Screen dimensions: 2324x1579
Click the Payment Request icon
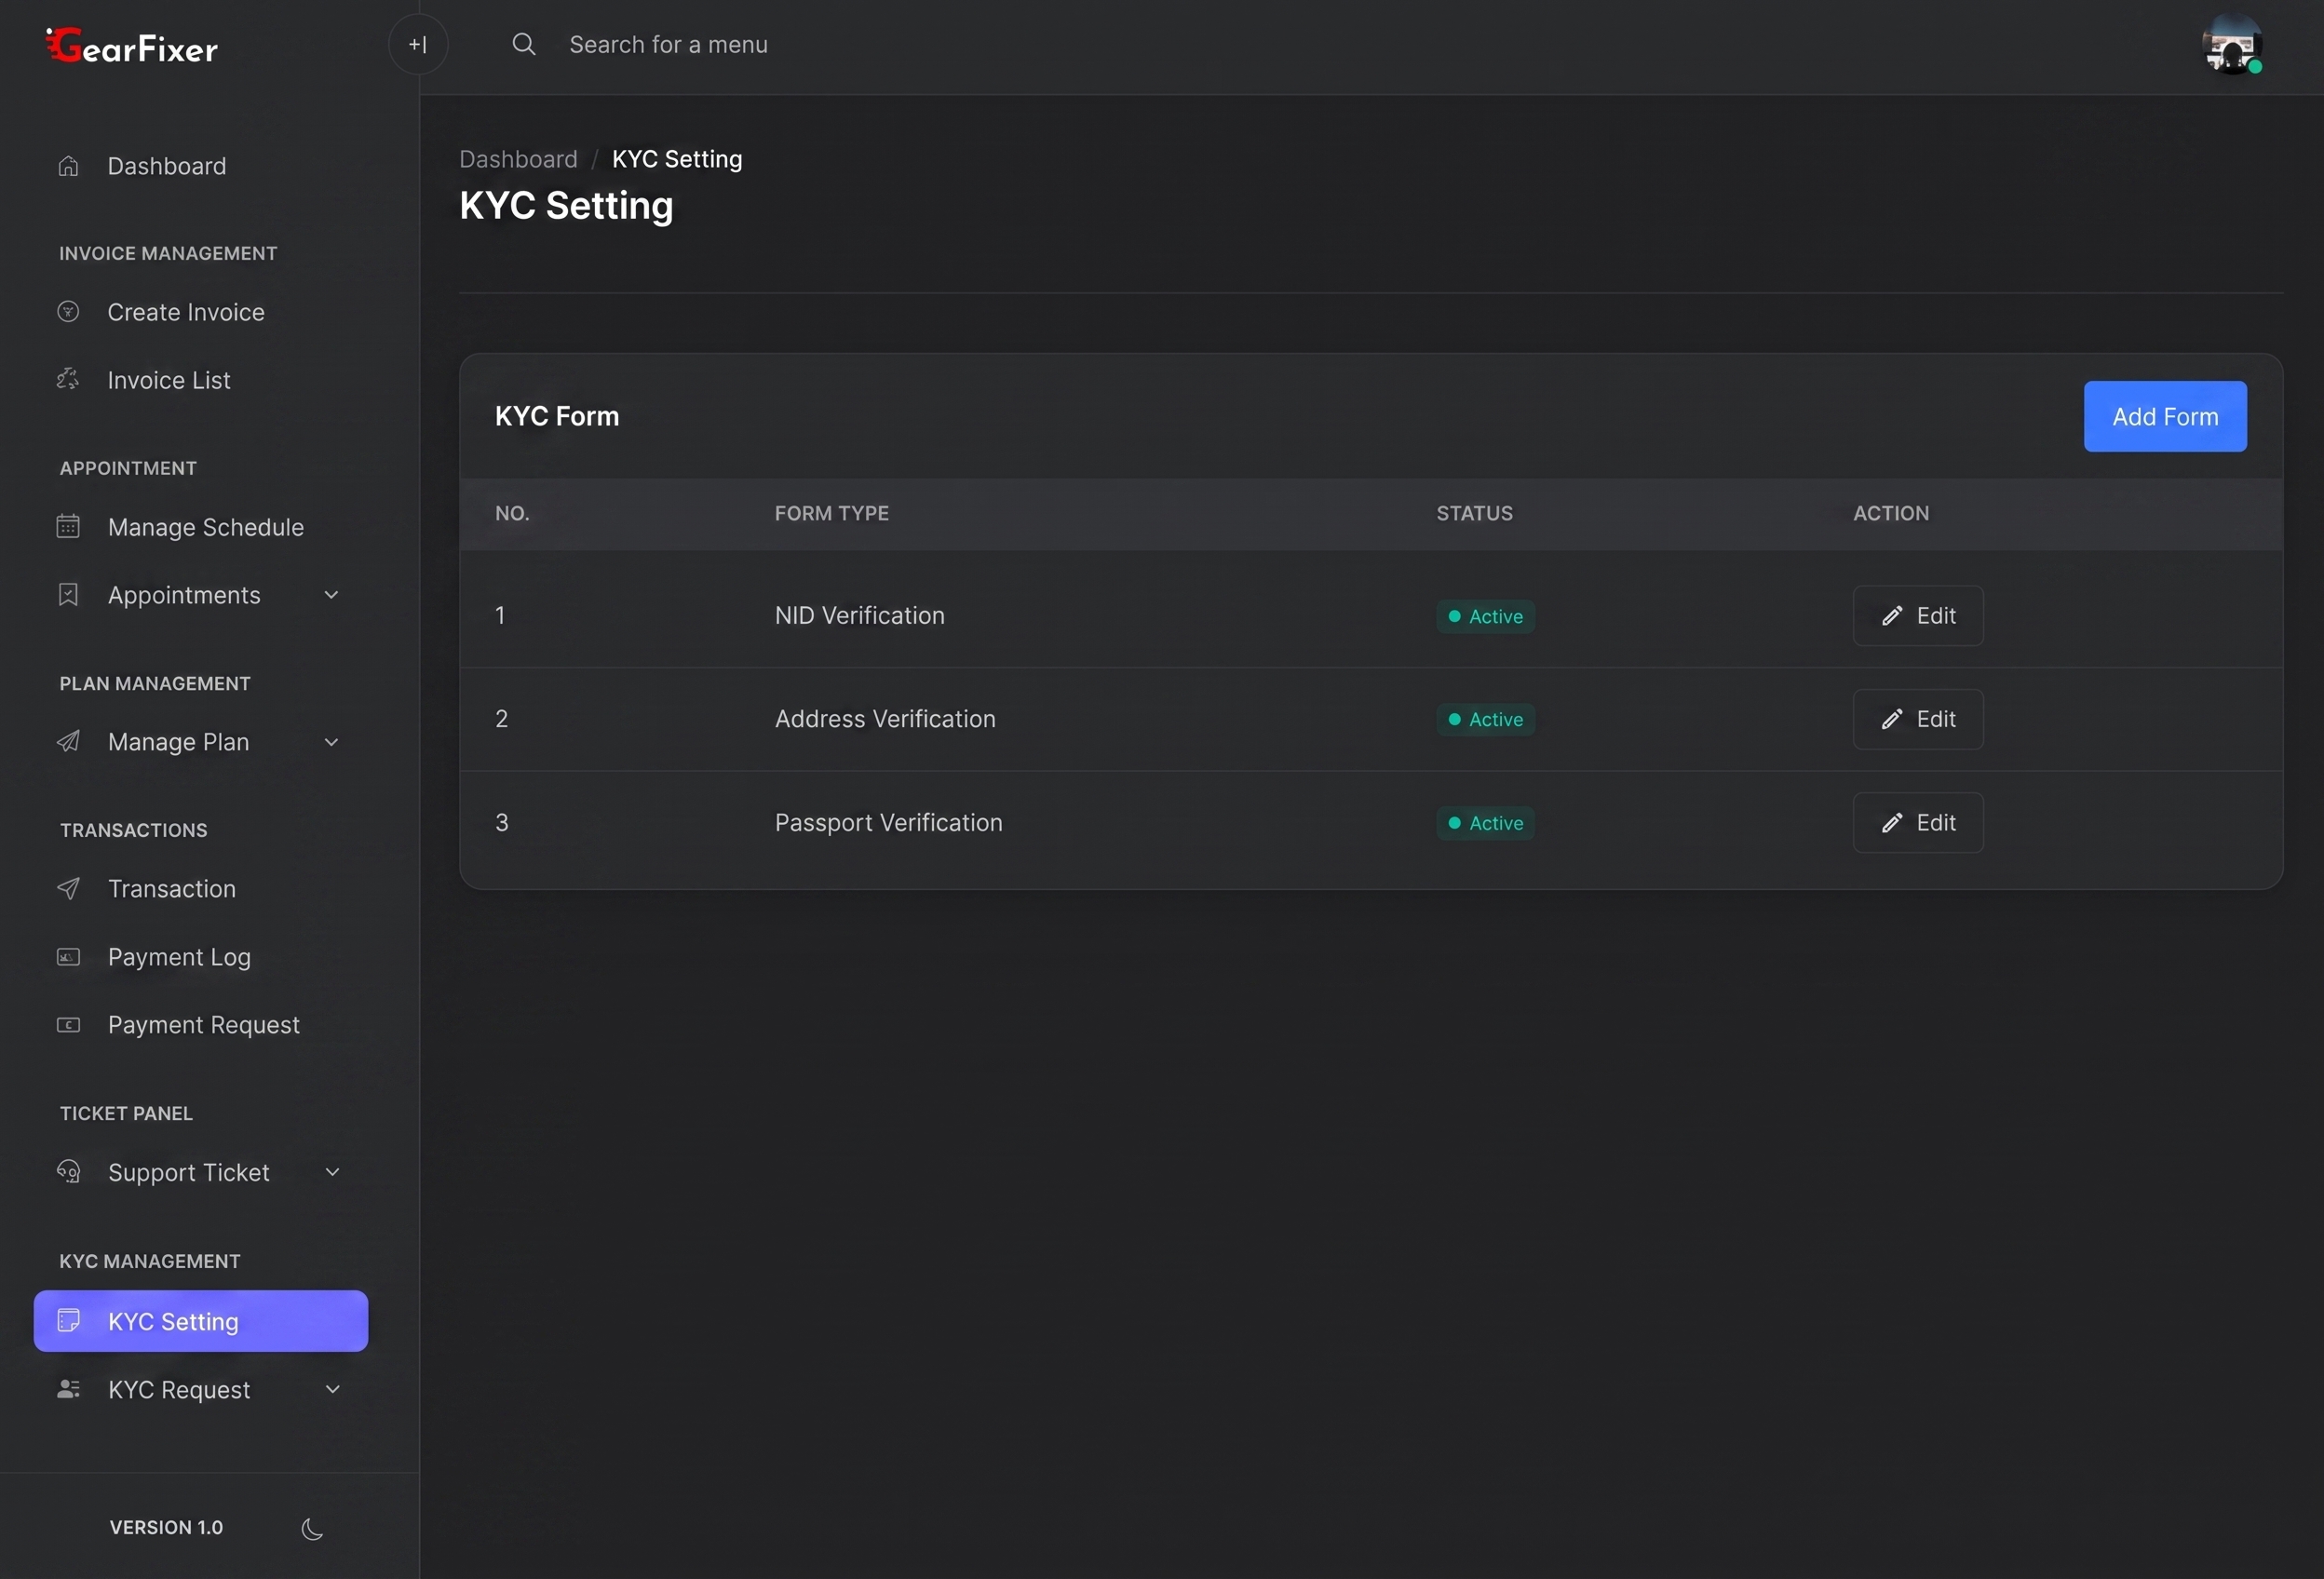68,1025
